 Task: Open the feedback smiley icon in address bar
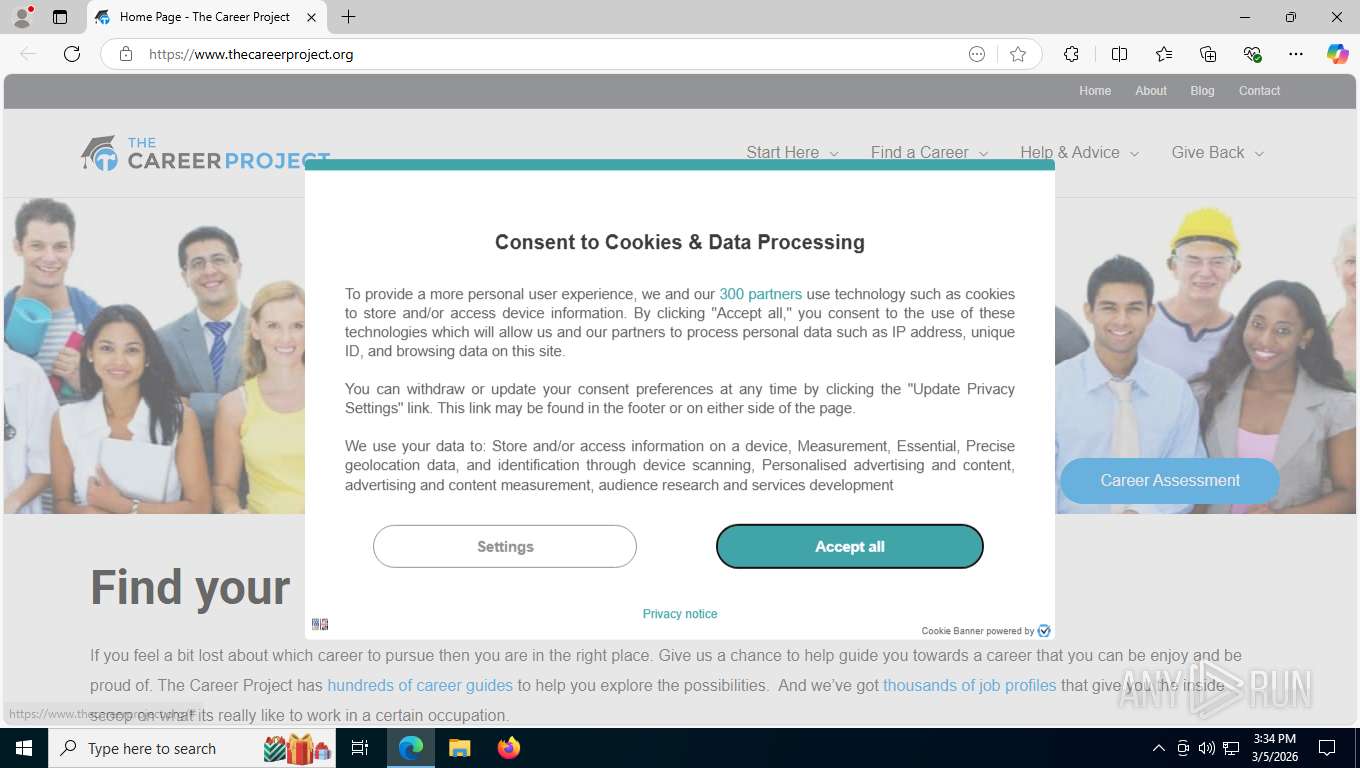[977, 54]
